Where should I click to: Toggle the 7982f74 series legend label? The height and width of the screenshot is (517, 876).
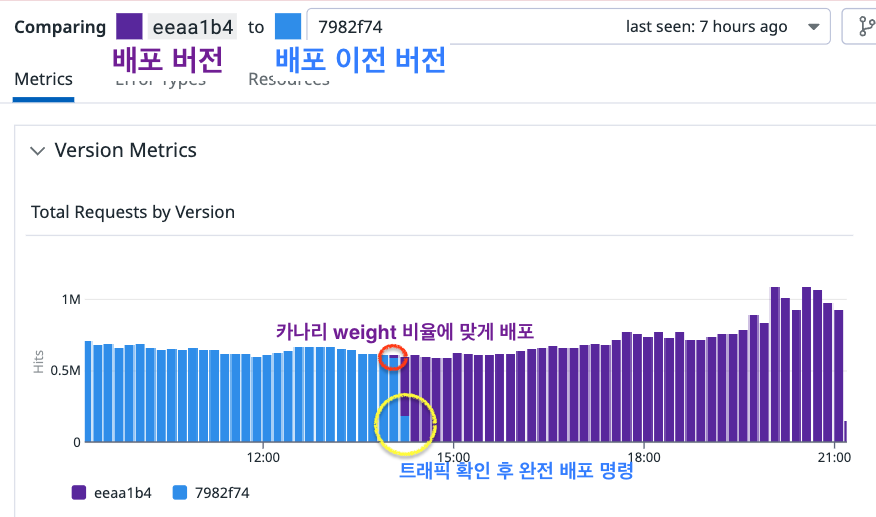click(x=220, y=492)
